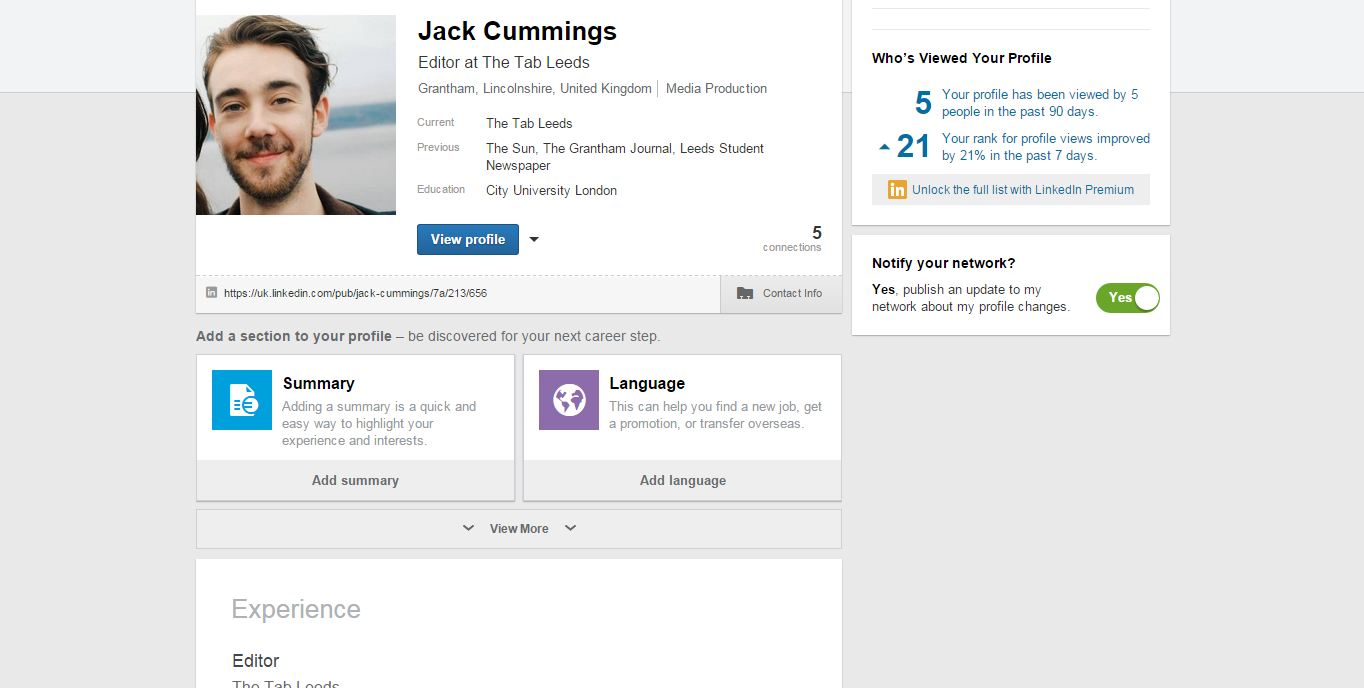This screenshot has width=1364, height=688.
Task: Click the large number 5 profile views
Action: [x=923, y=103]
